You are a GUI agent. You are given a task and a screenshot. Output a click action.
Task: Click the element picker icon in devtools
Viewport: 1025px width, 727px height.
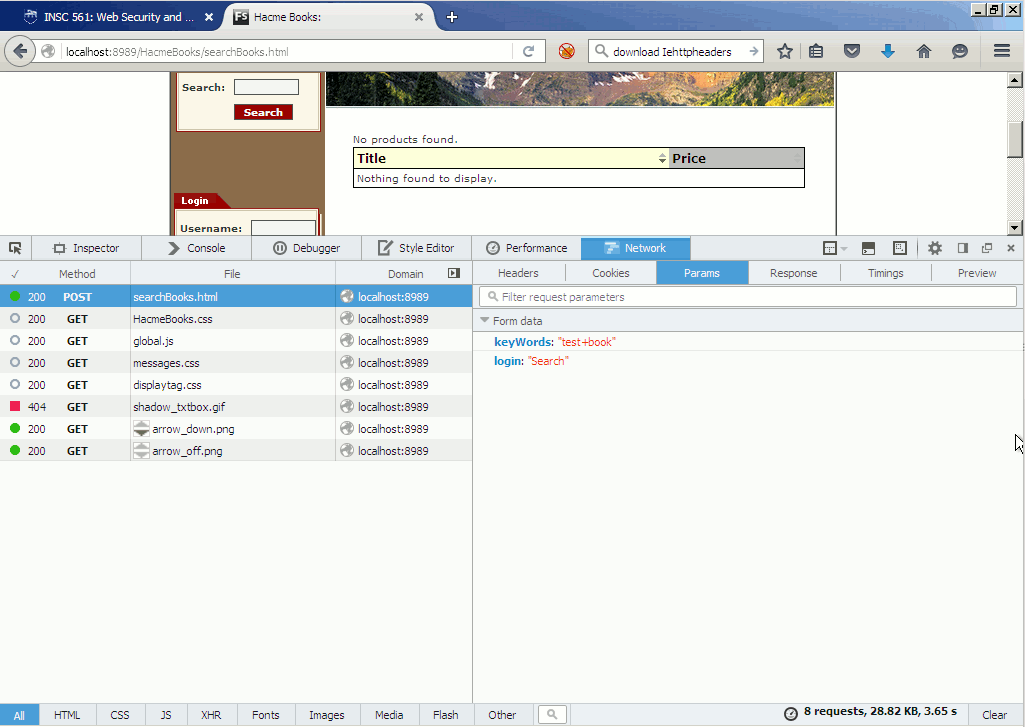coord(15,248)
